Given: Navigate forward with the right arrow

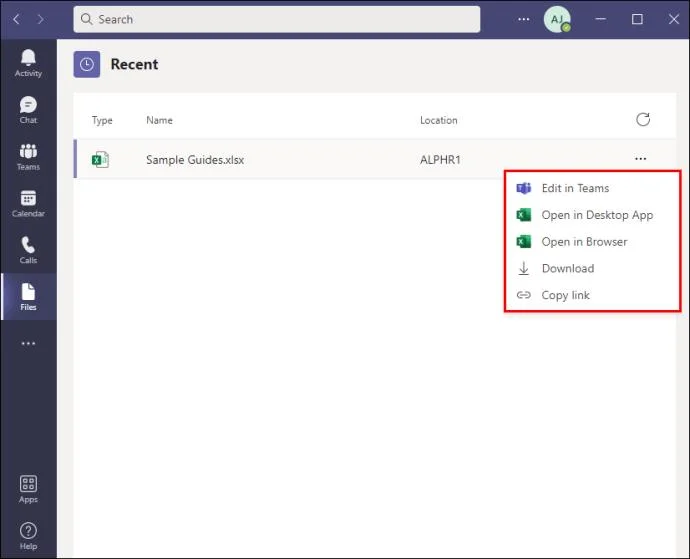Looking at the screenshot, I should [x=40, y=19].
